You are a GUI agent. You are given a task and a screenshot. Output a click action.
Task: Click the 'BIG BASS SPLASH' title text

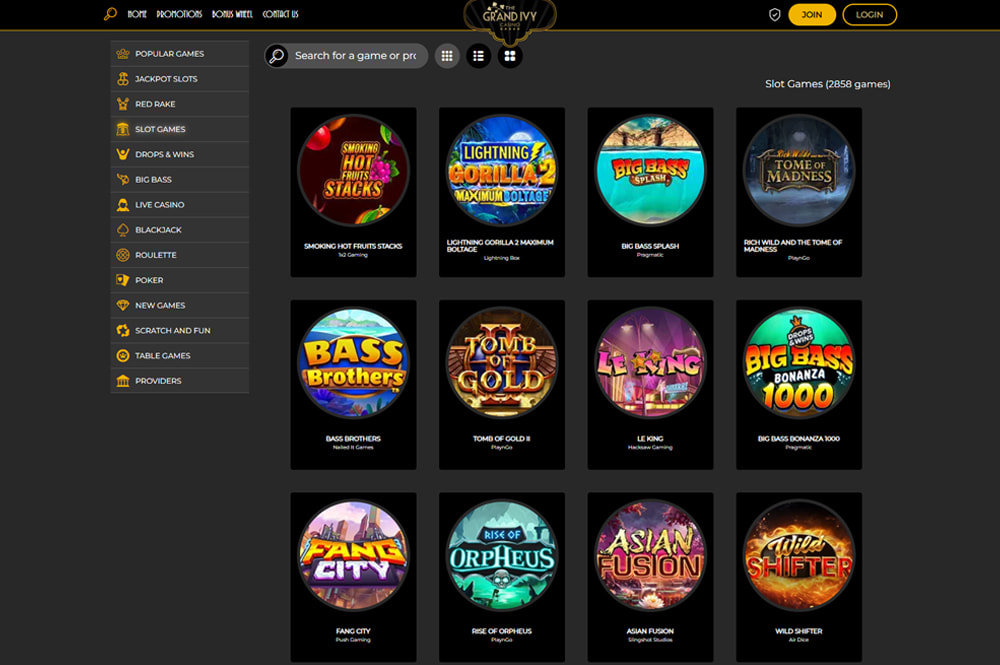(651, 246)
